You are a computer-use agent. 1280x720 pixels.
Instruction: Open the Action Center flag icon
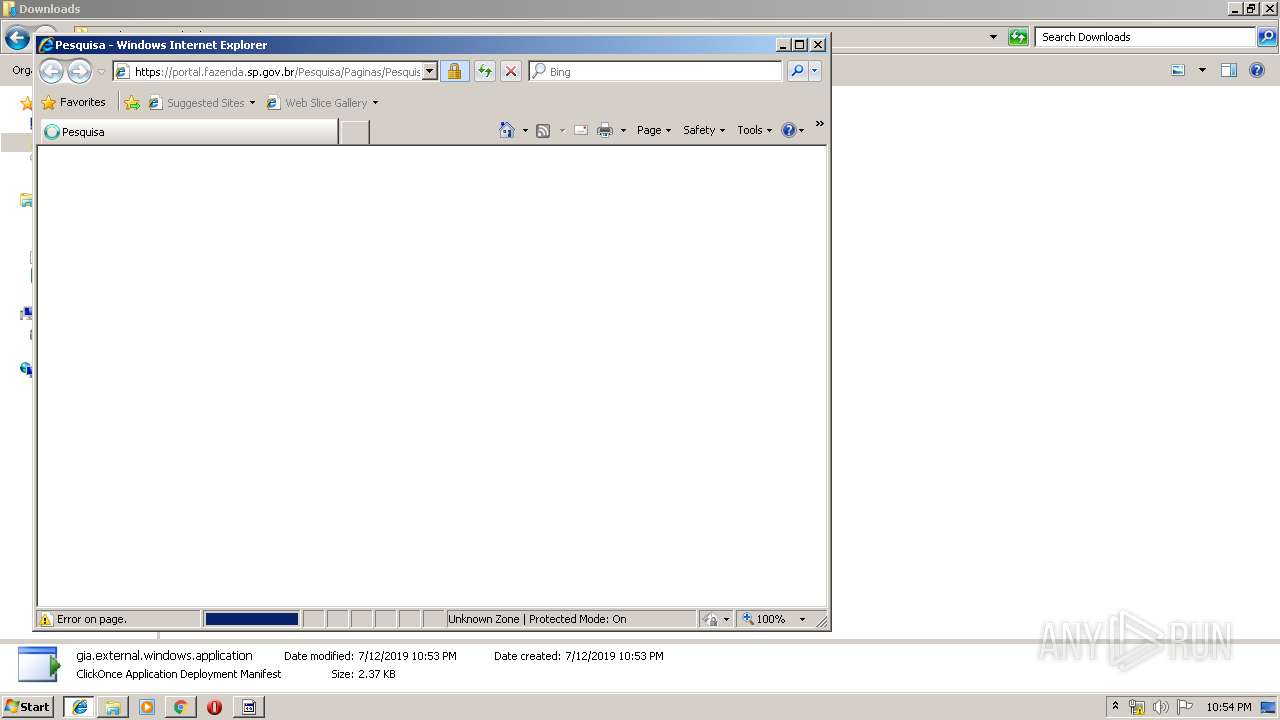coord(1184,707)
